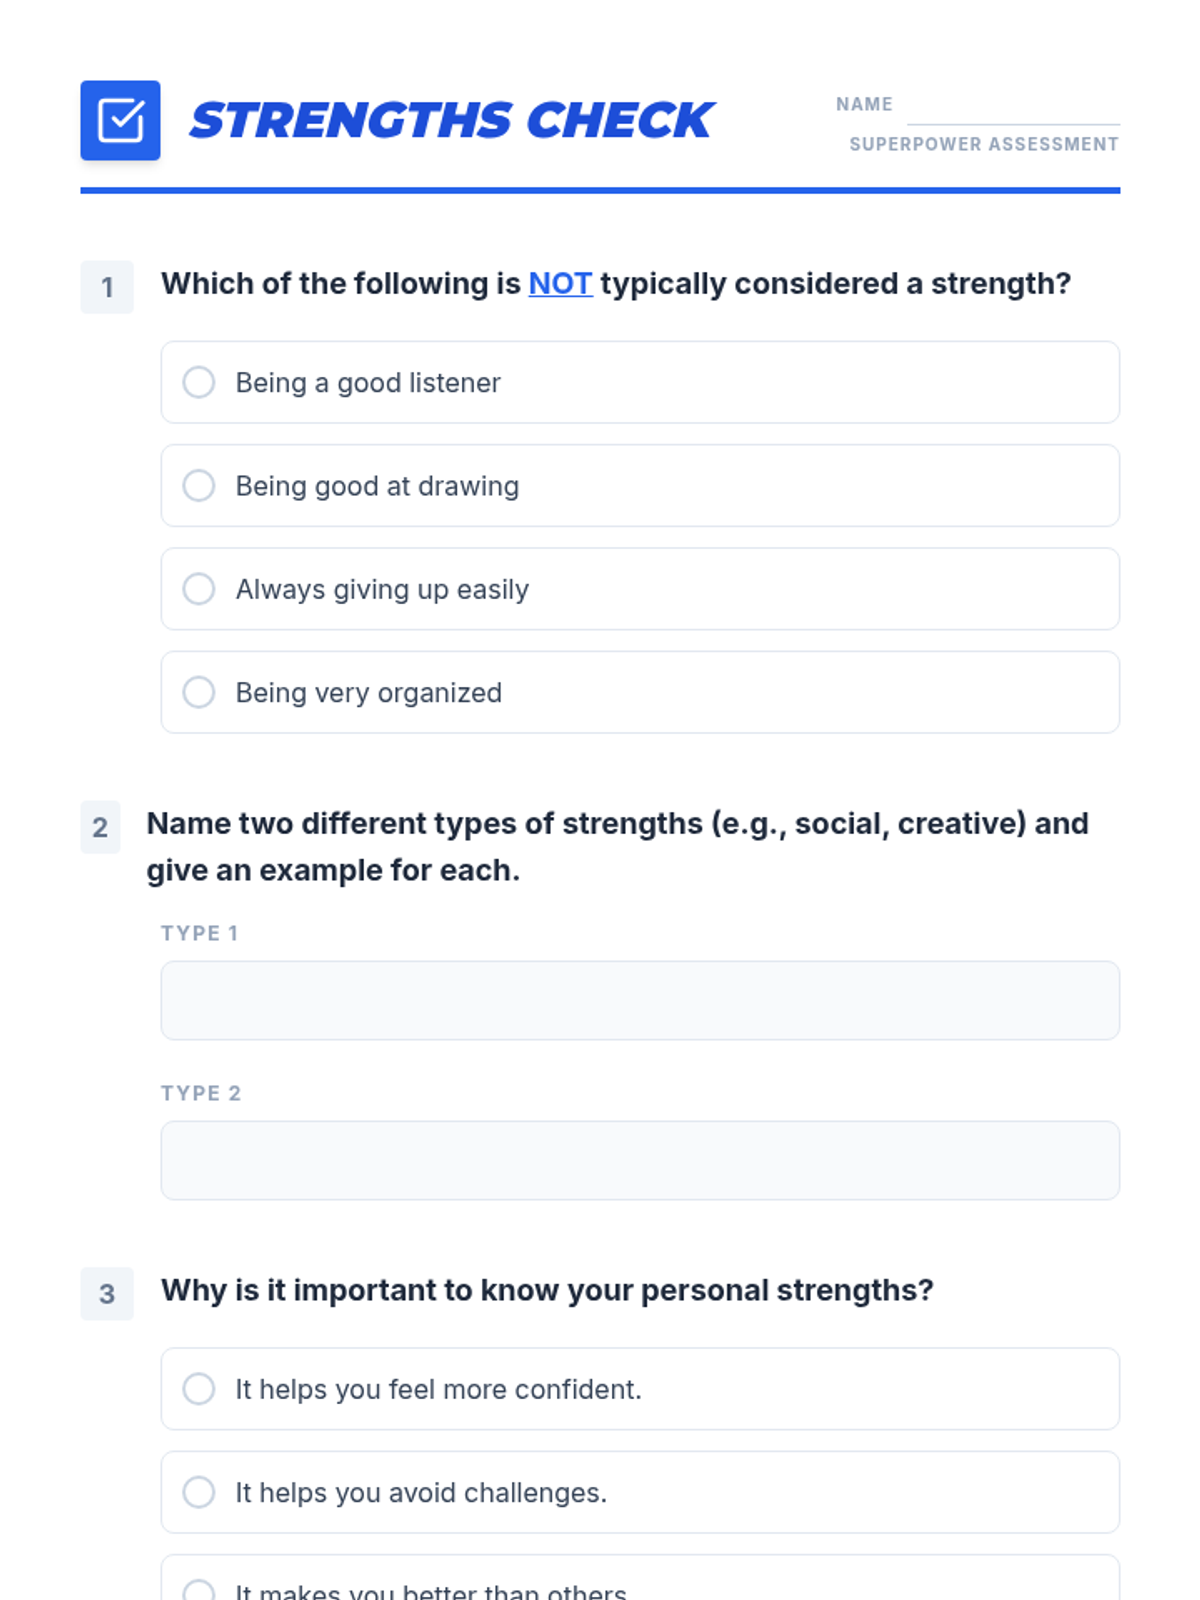
Task: Click question 3 heading text
Action: 547,1290
